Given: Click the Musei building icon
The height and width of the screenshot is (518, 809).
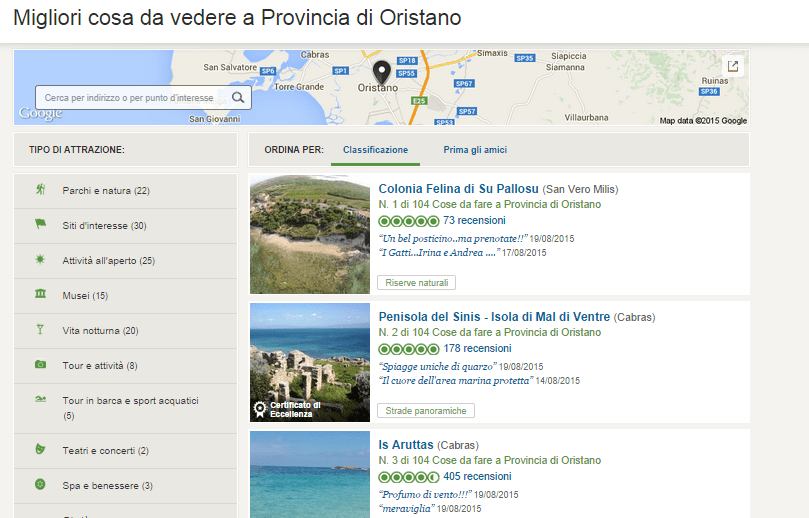Looking at the screenshot, I should point(40,295).
